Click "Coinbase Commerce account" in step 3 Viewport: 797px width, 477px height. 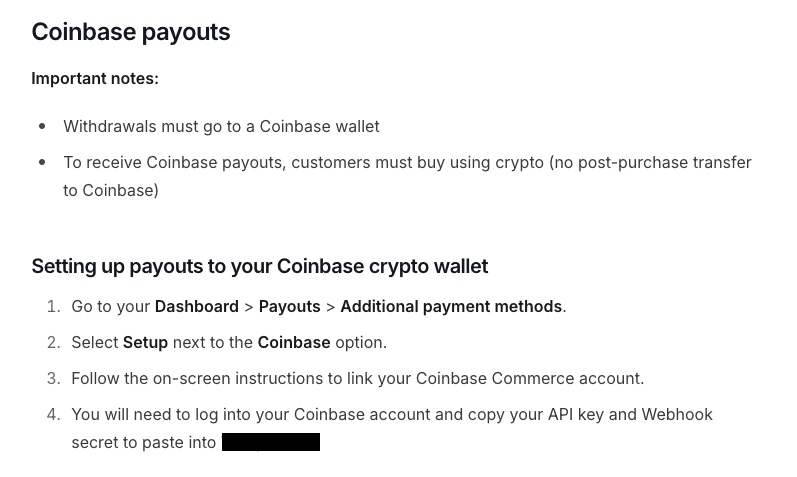(x=529, y=378)
